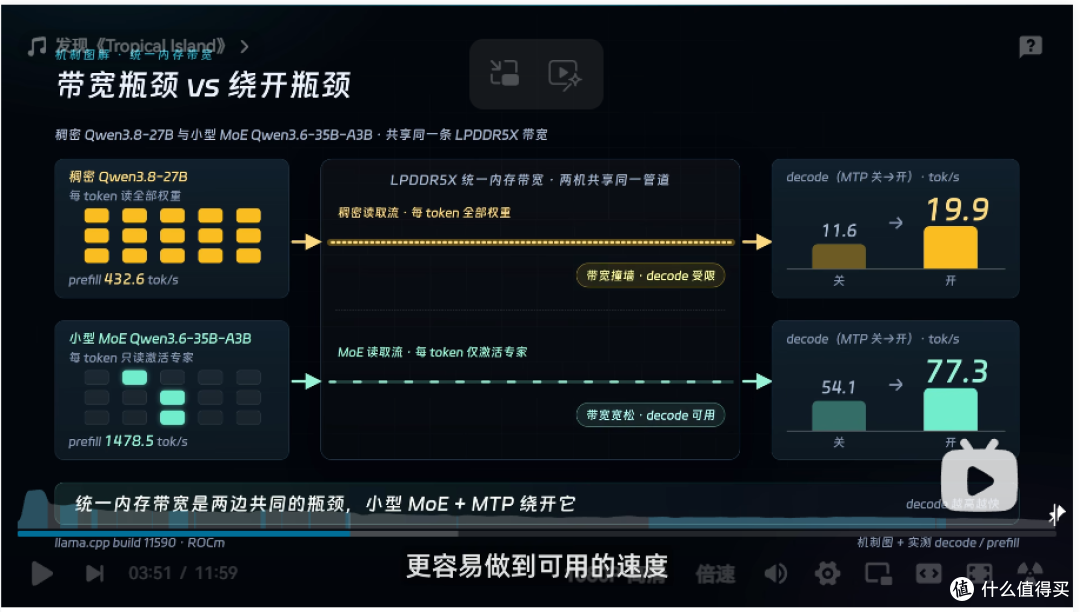This screenshot has height=612, width=1080.
Task: Open the volume speaker control
Action: [776, 573]
